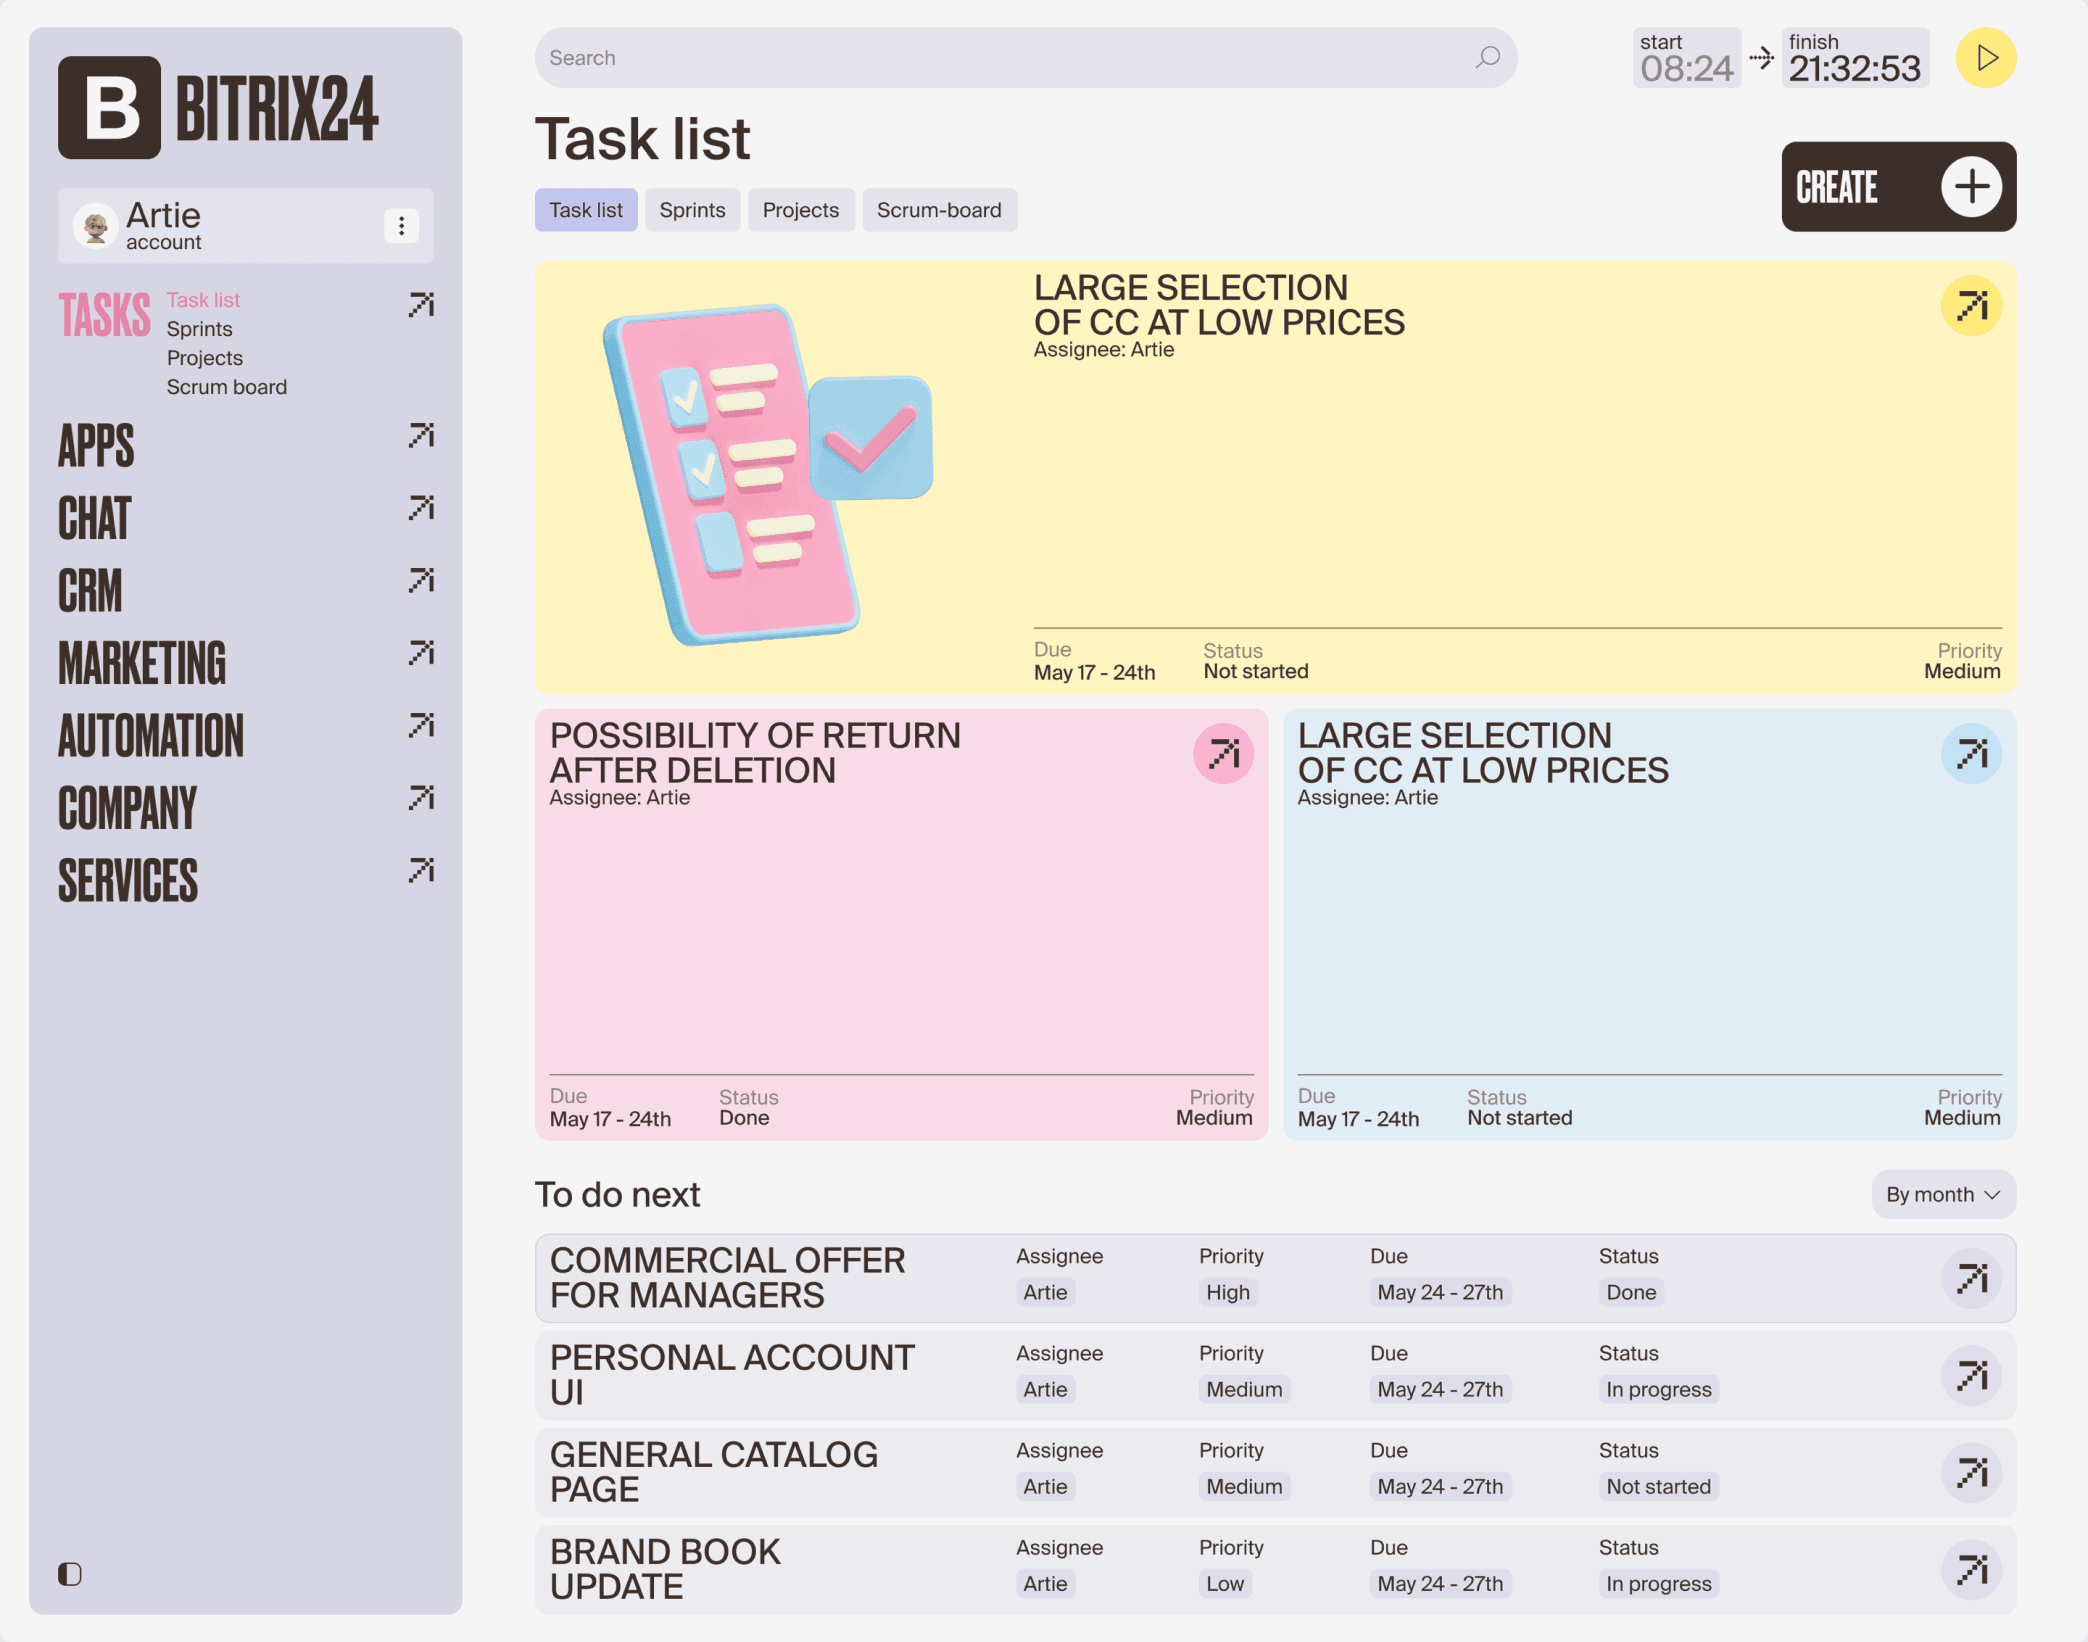Open Brand Book Update row arrow
The image size is (2088, 1642).
click(x=1971, y=1570)
